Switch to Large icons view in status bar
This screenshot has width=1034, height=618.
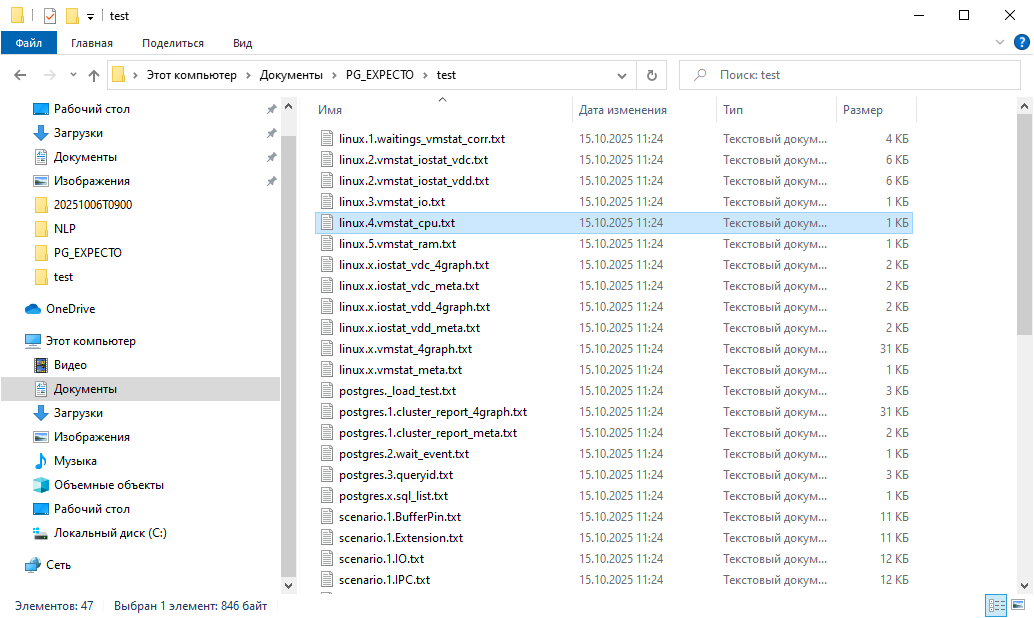1018,605
